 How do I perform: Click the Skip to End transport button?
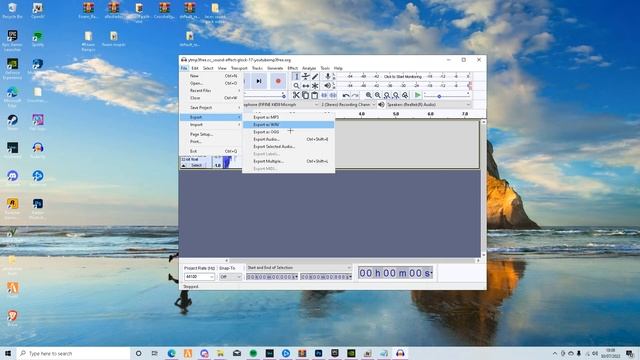tap(259, 81)
